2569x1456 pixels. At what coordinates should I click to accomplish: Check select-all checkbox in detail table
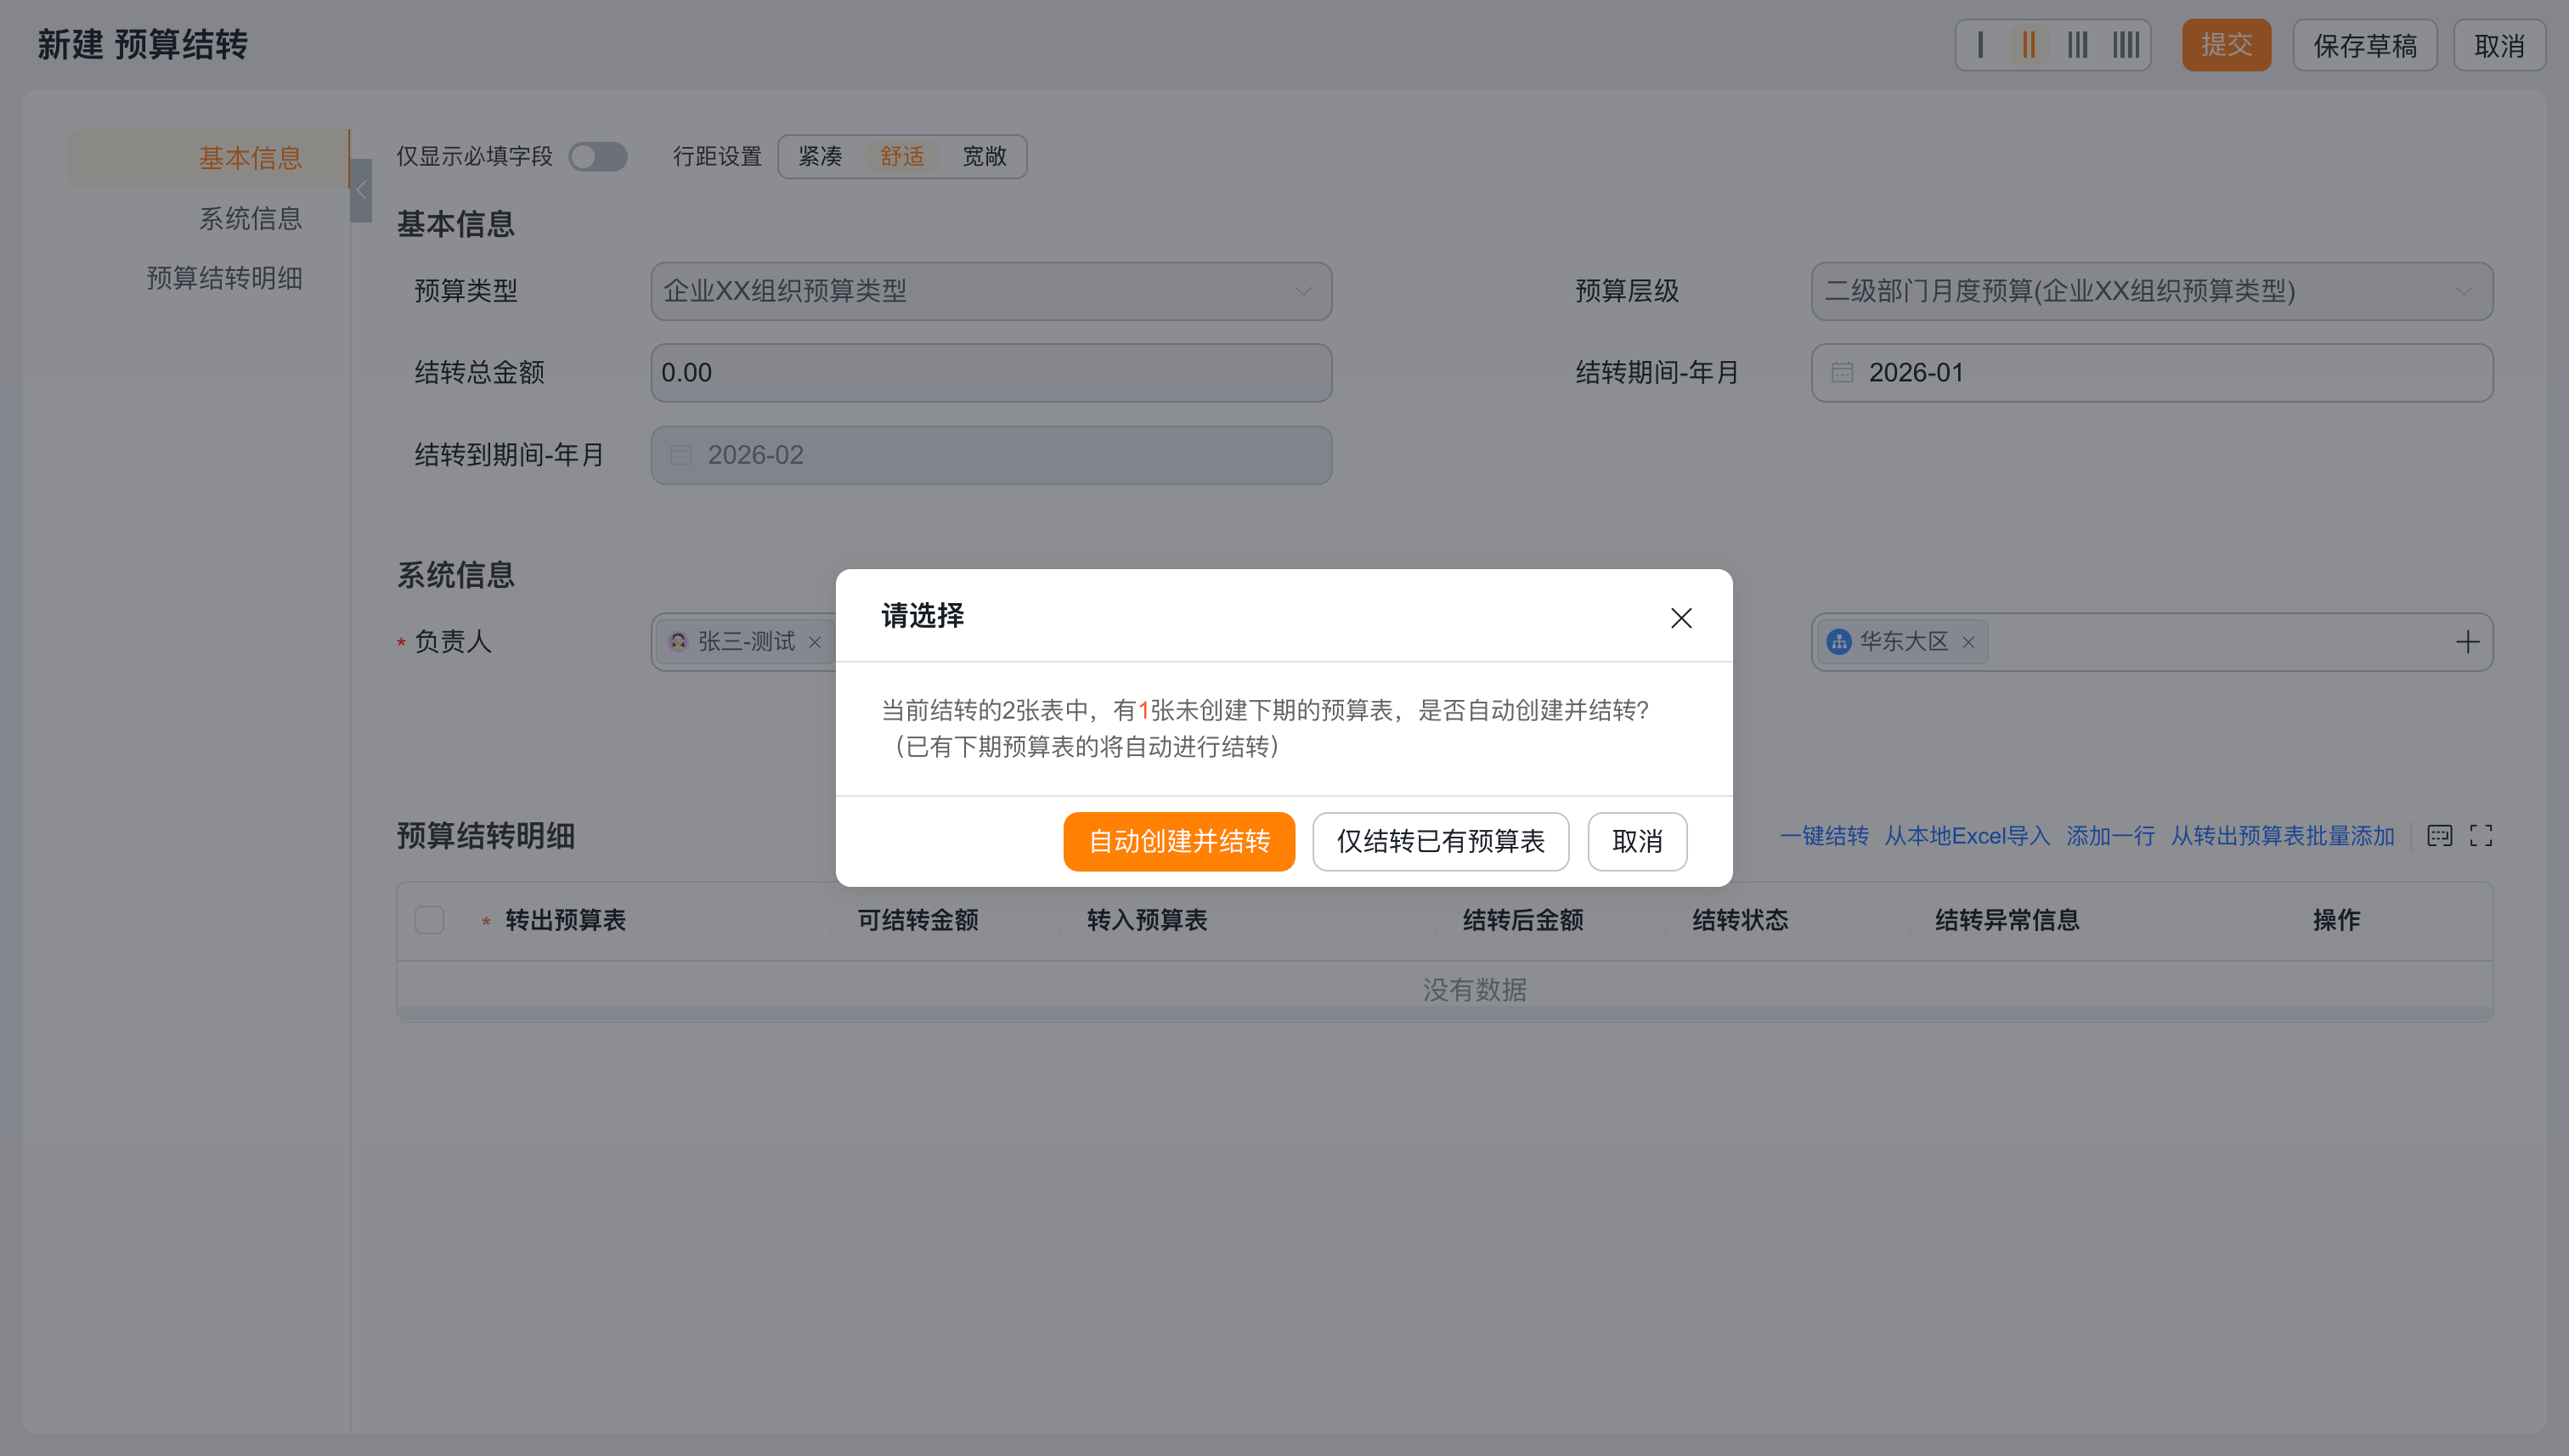tap(429, 920)
